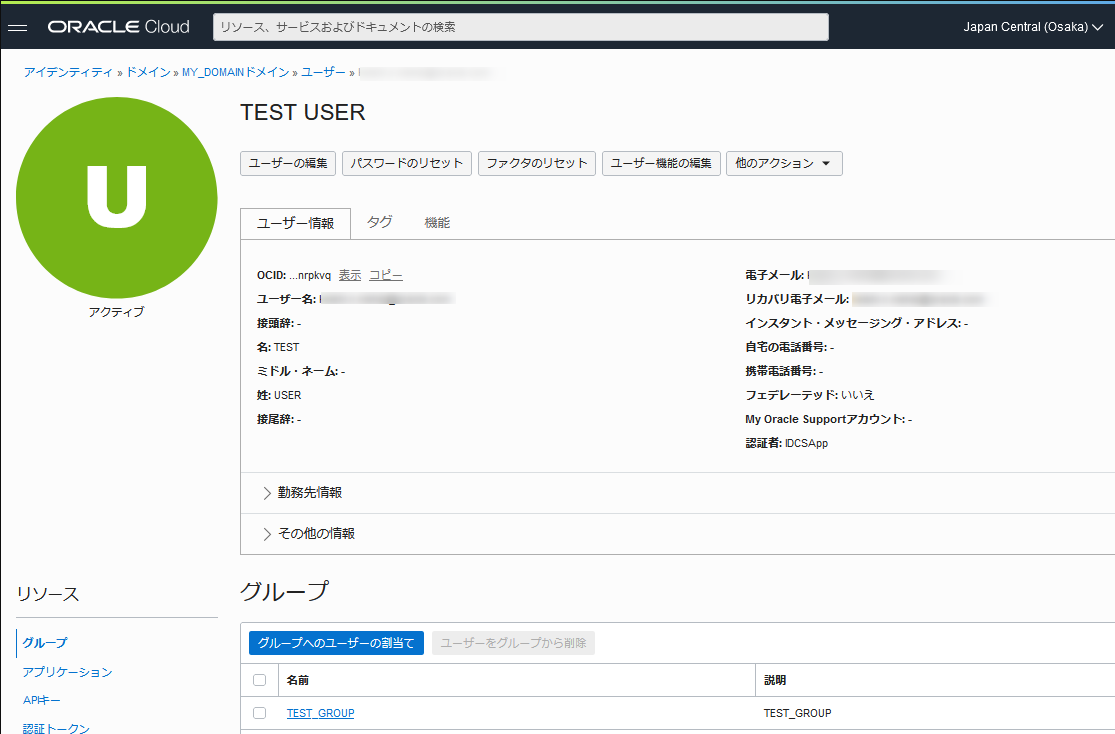Screen dimensions: 1115x734
Task: Go to ドメイン breadcrumb link
Action: 149,72
